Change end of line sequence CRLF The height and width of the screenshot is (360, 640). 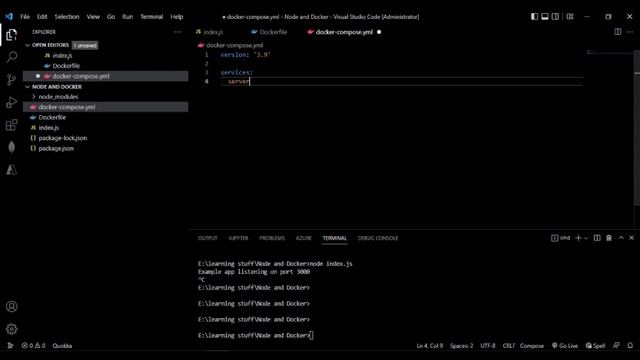tap(509, 346)
